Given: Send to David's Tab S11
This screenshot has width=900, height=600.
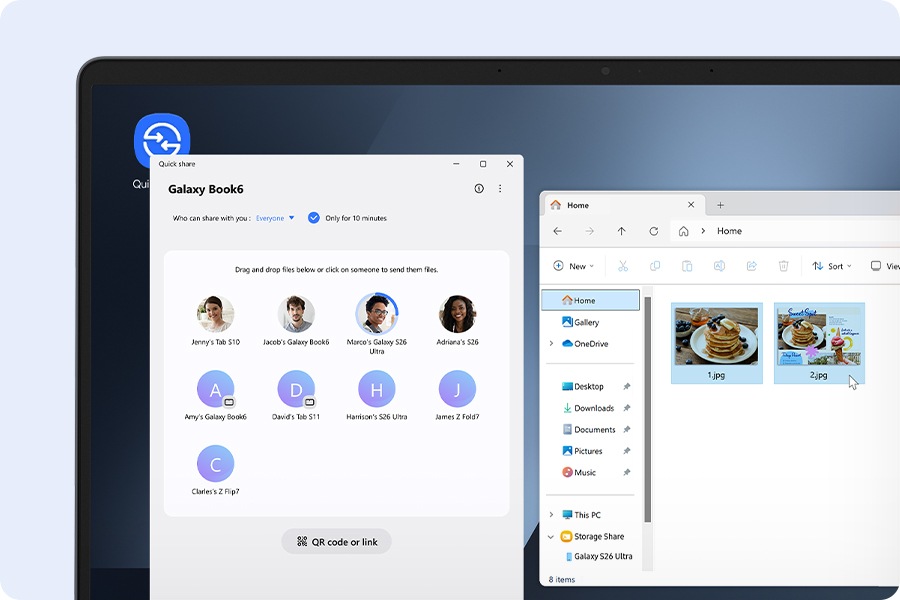Looking at the screenshot, I should pyautogui.click(x=296, y=396).
